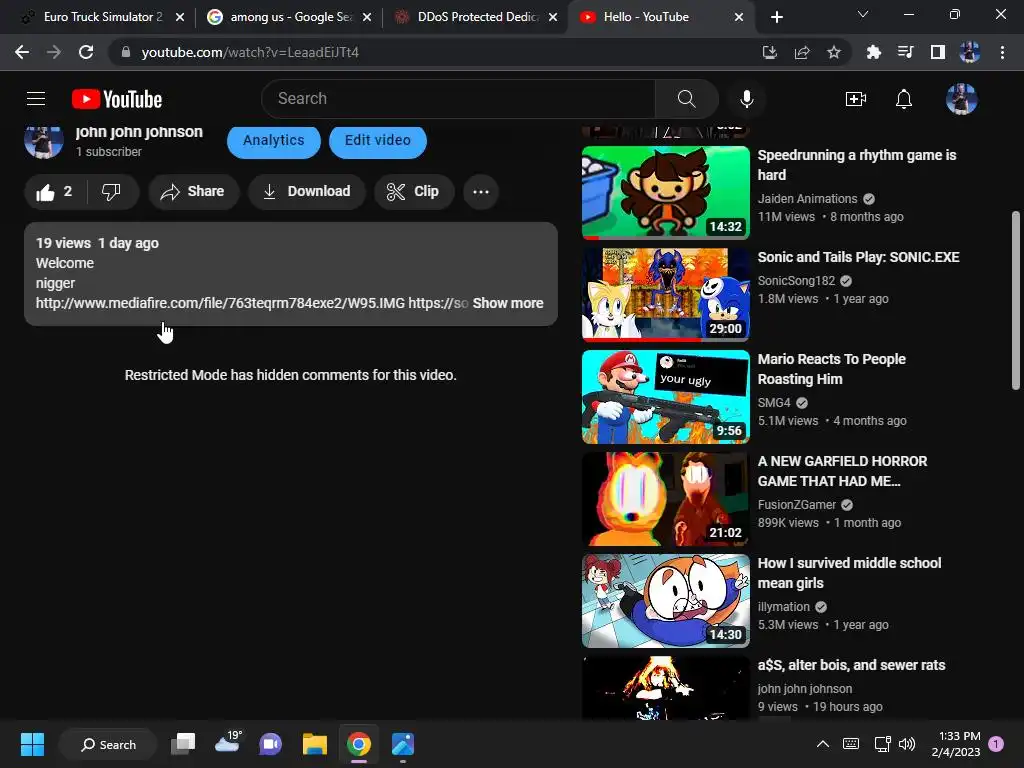Share the video

coord(193,192)
